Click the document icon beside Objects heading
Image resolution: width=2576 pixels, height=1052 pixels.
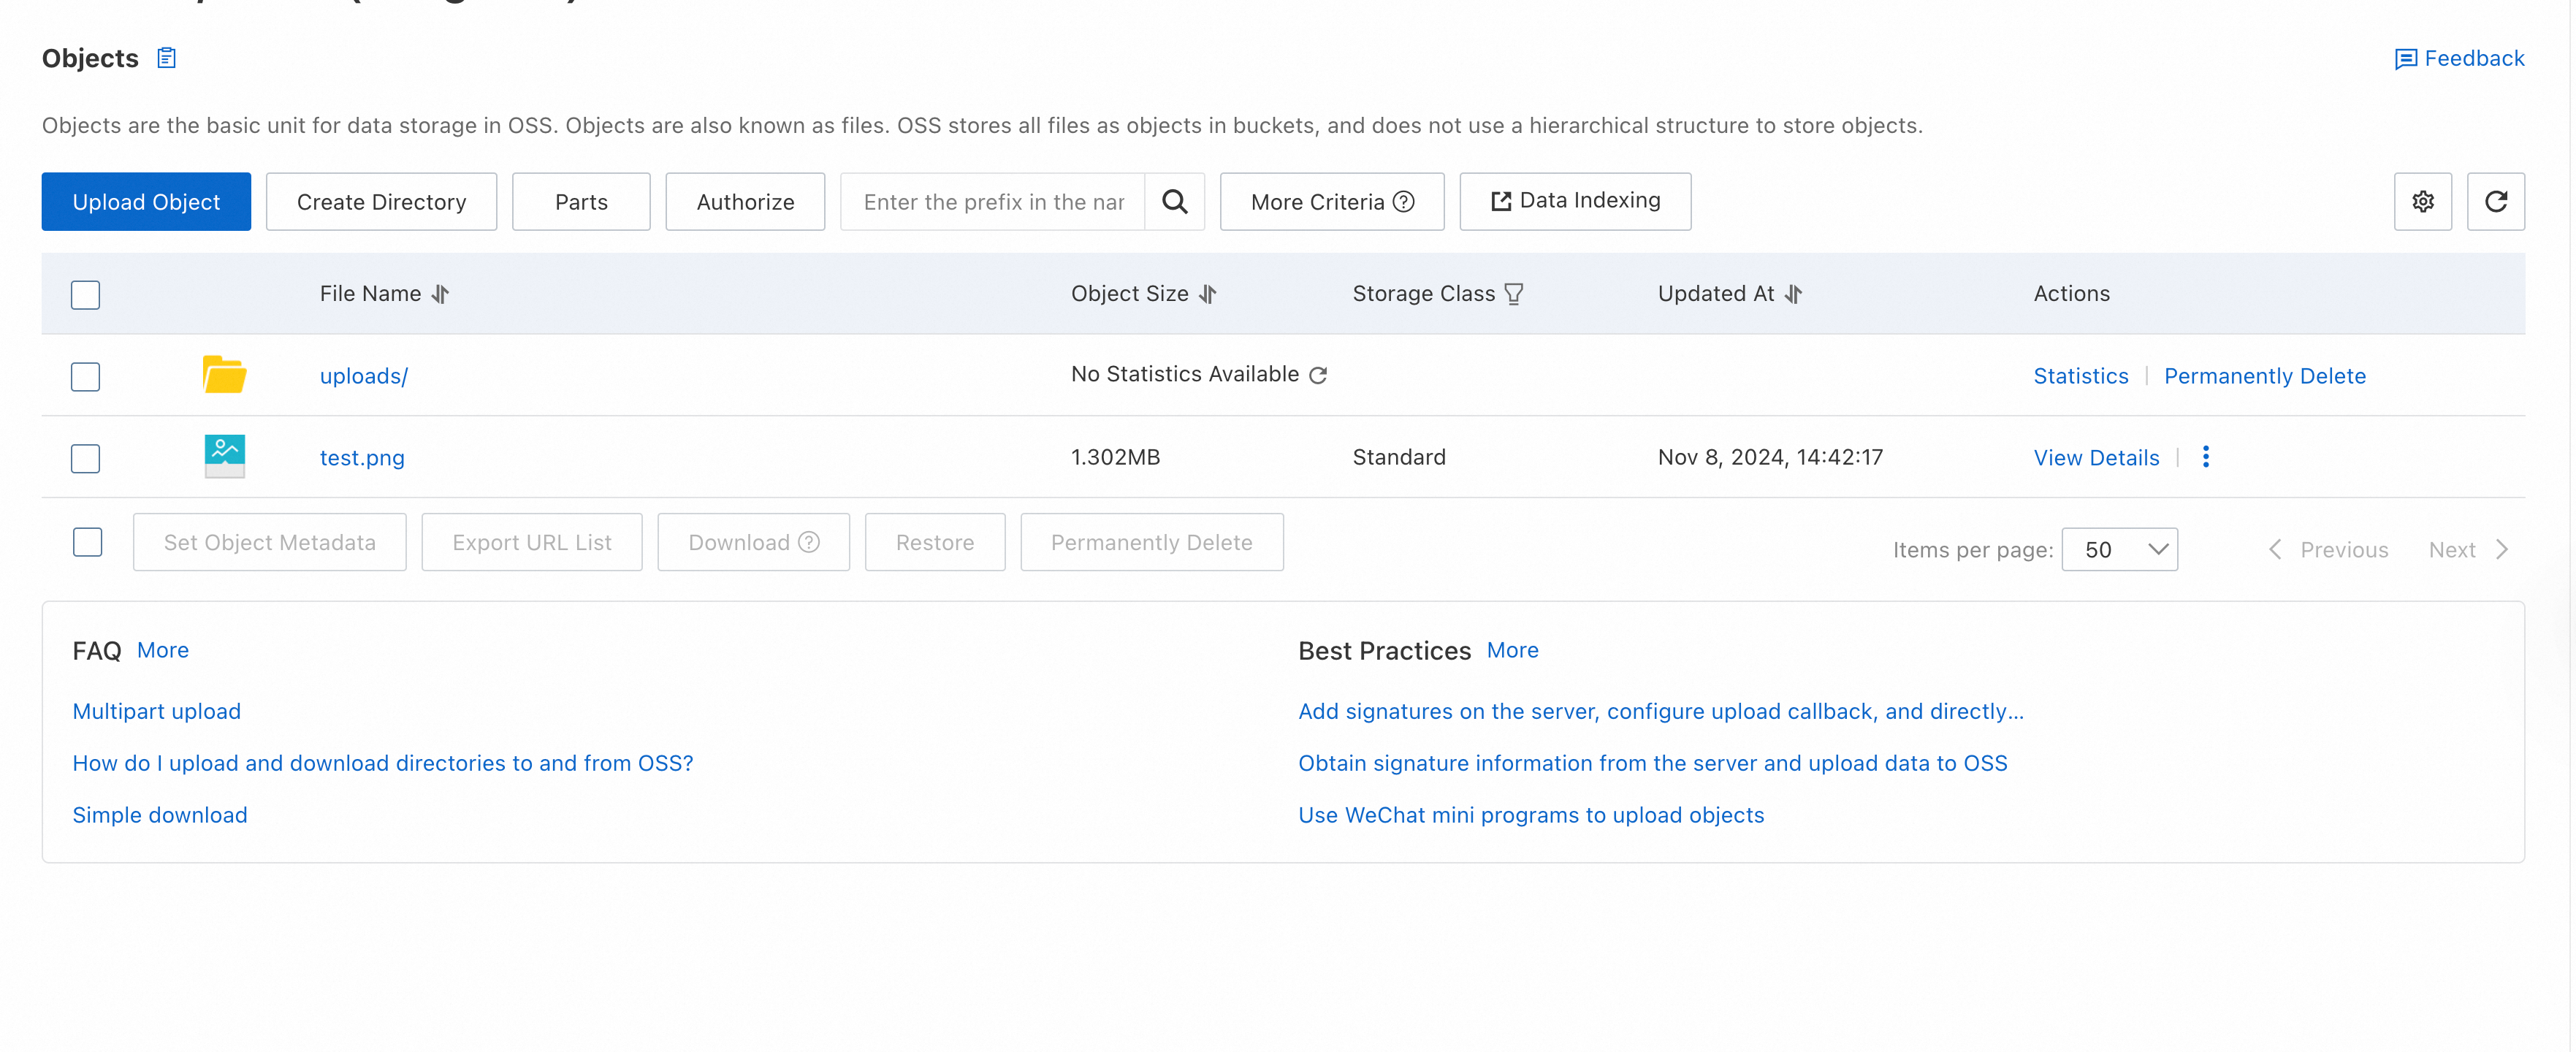(167, 58)
